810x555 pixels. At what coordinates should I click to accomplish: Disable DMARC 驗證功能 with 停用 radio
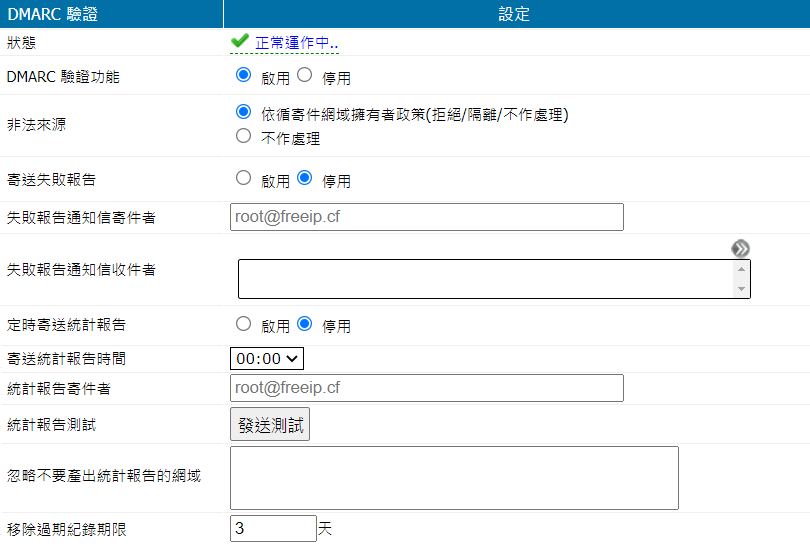(305, 75)
